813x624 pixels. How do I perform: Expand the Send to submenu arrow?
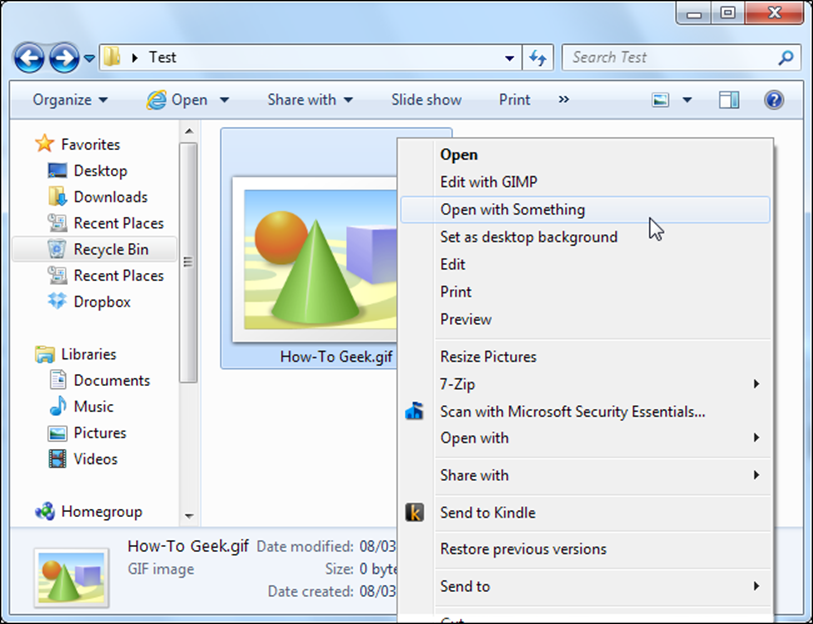pyautogui.click(x=757, y=587)
